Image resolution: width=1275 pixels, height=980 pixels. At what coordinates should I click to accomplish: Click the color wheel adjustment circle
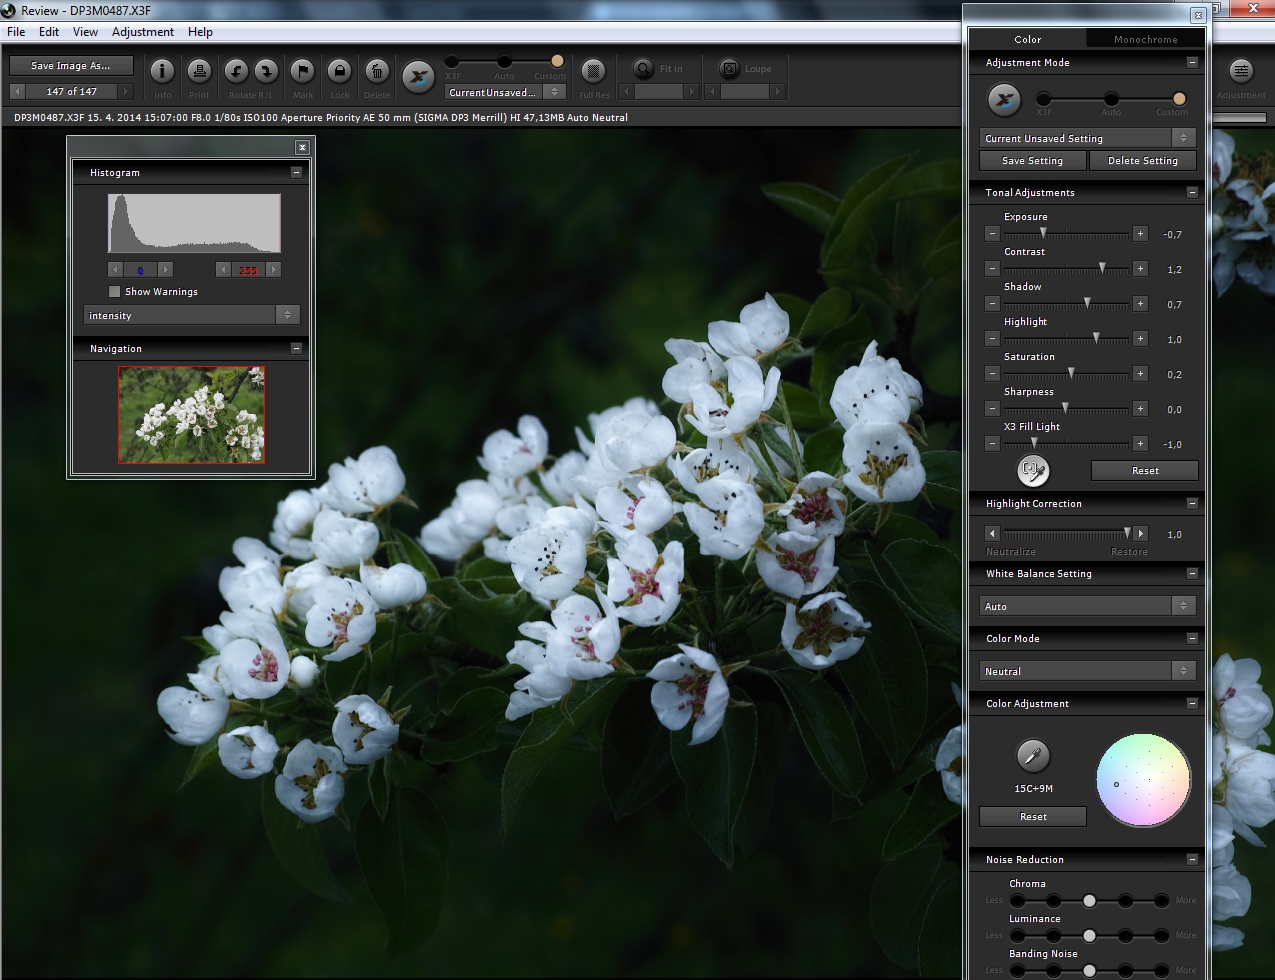pyautogui.click(x=1143, y=780)
